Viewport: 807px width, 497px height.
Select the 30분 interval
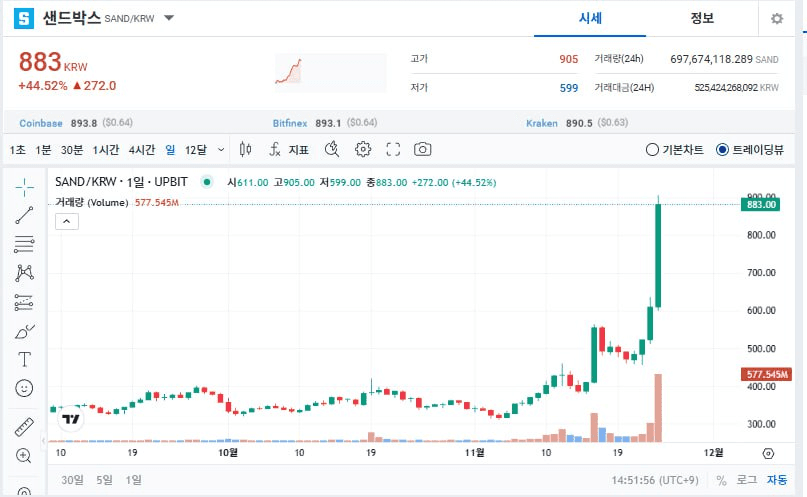pyautogui.click(x=72, y=150)
